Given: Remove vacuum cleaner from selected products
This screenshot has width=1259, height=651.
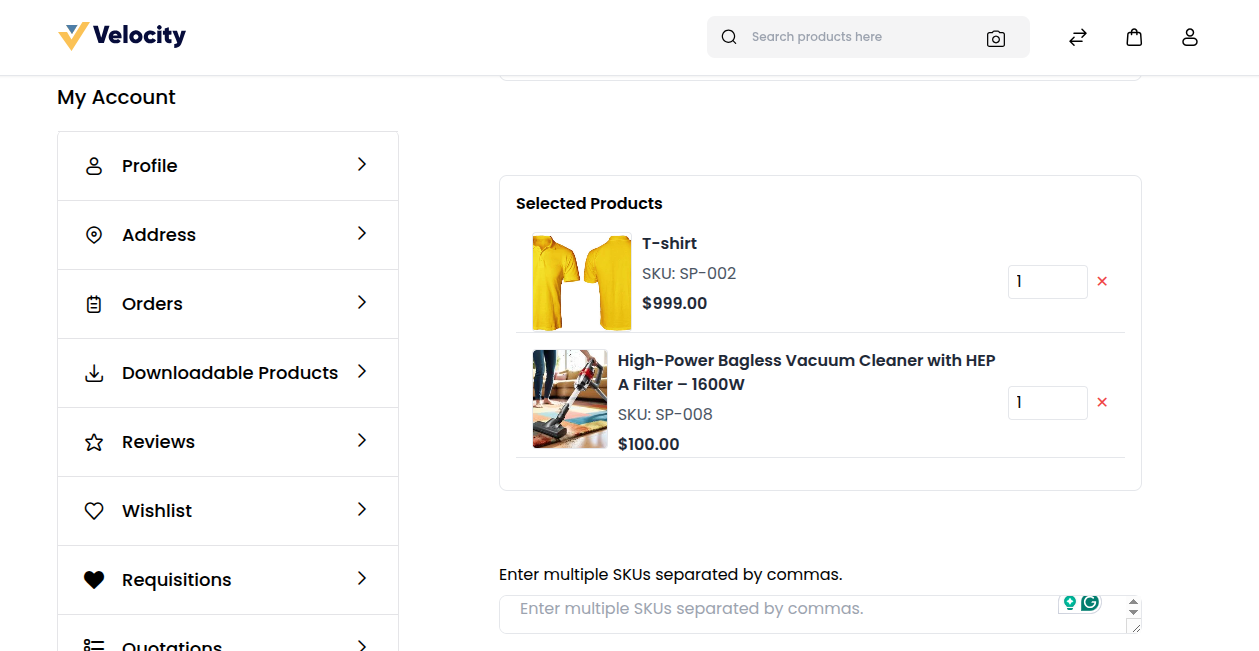Looking at the screenshot, I should coord(1102,403).
